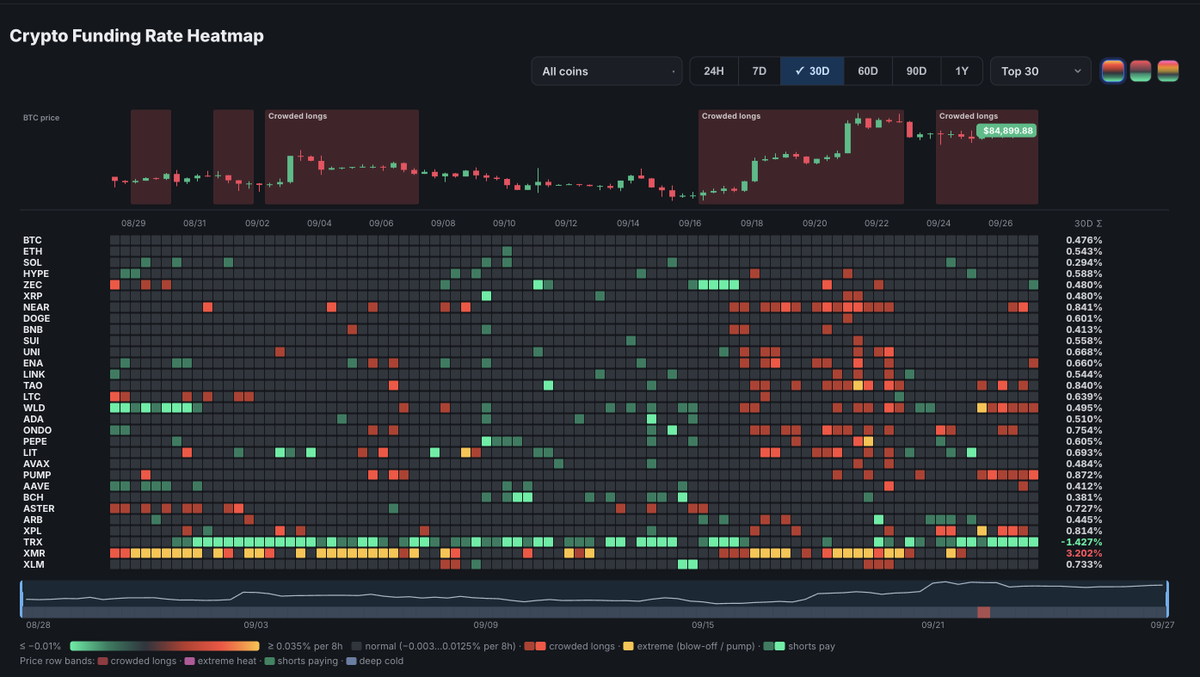
Task: Select the checked 30D range tab
Action: point(812,71)
